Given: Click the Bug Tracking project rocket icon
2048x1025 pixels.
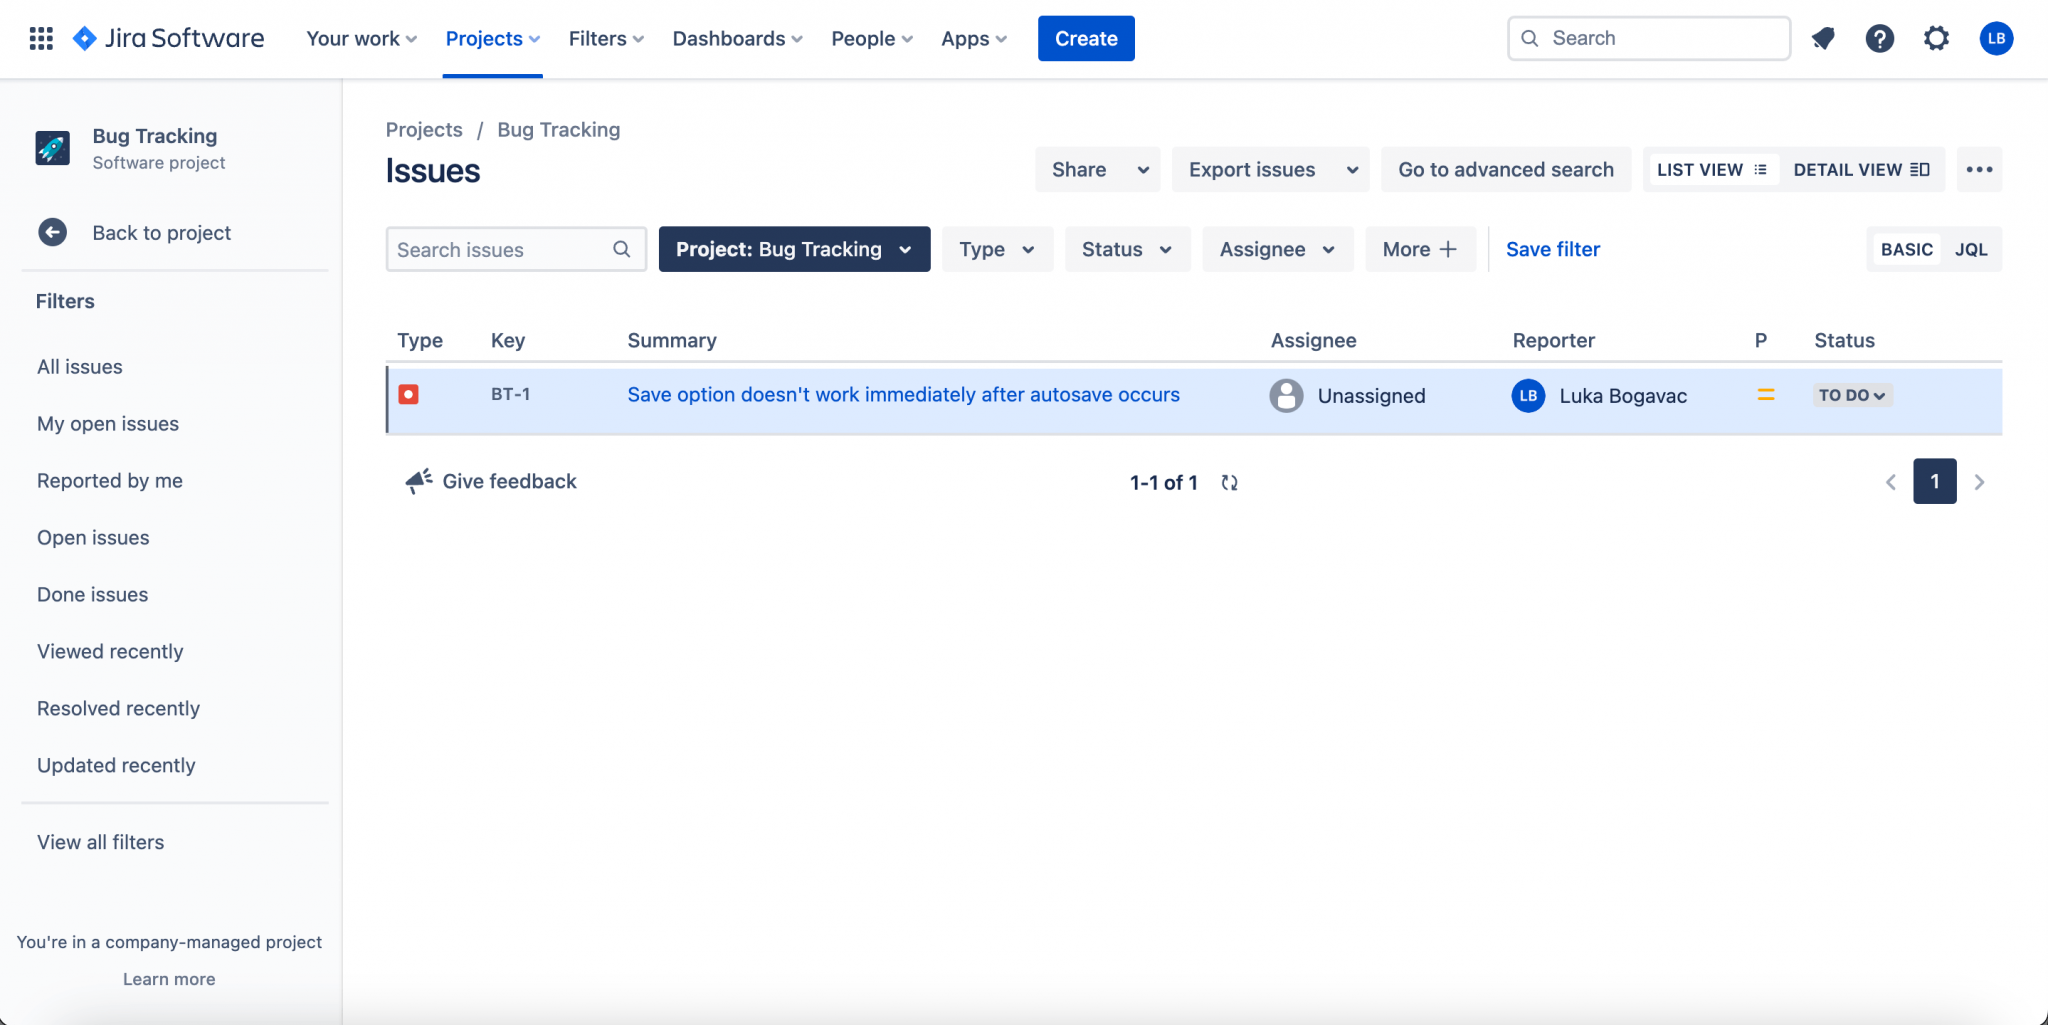Looking at the screenshot, I should (52, 147).
